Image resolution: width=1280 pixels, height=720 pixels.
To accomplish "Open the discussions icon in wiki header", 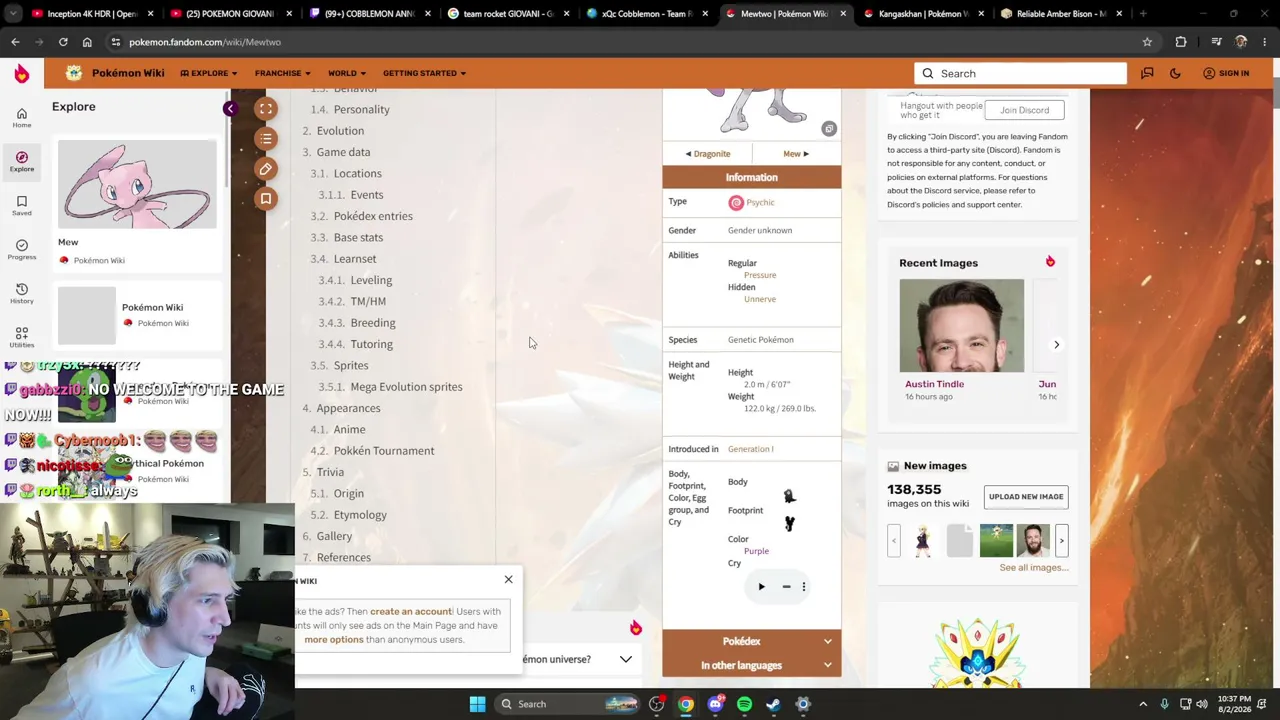I will tap(1147, 73).
